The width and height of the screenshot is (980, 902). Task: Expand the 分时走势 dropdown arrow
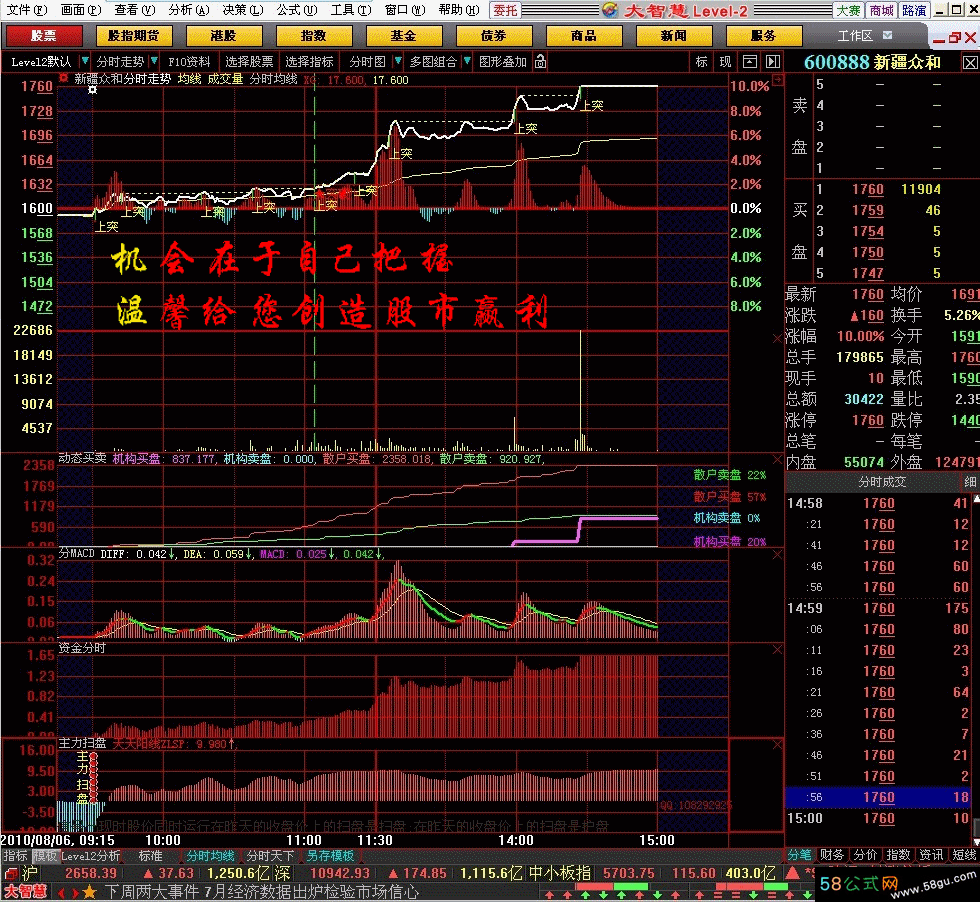pyautogui.click(x=154, y=61)
